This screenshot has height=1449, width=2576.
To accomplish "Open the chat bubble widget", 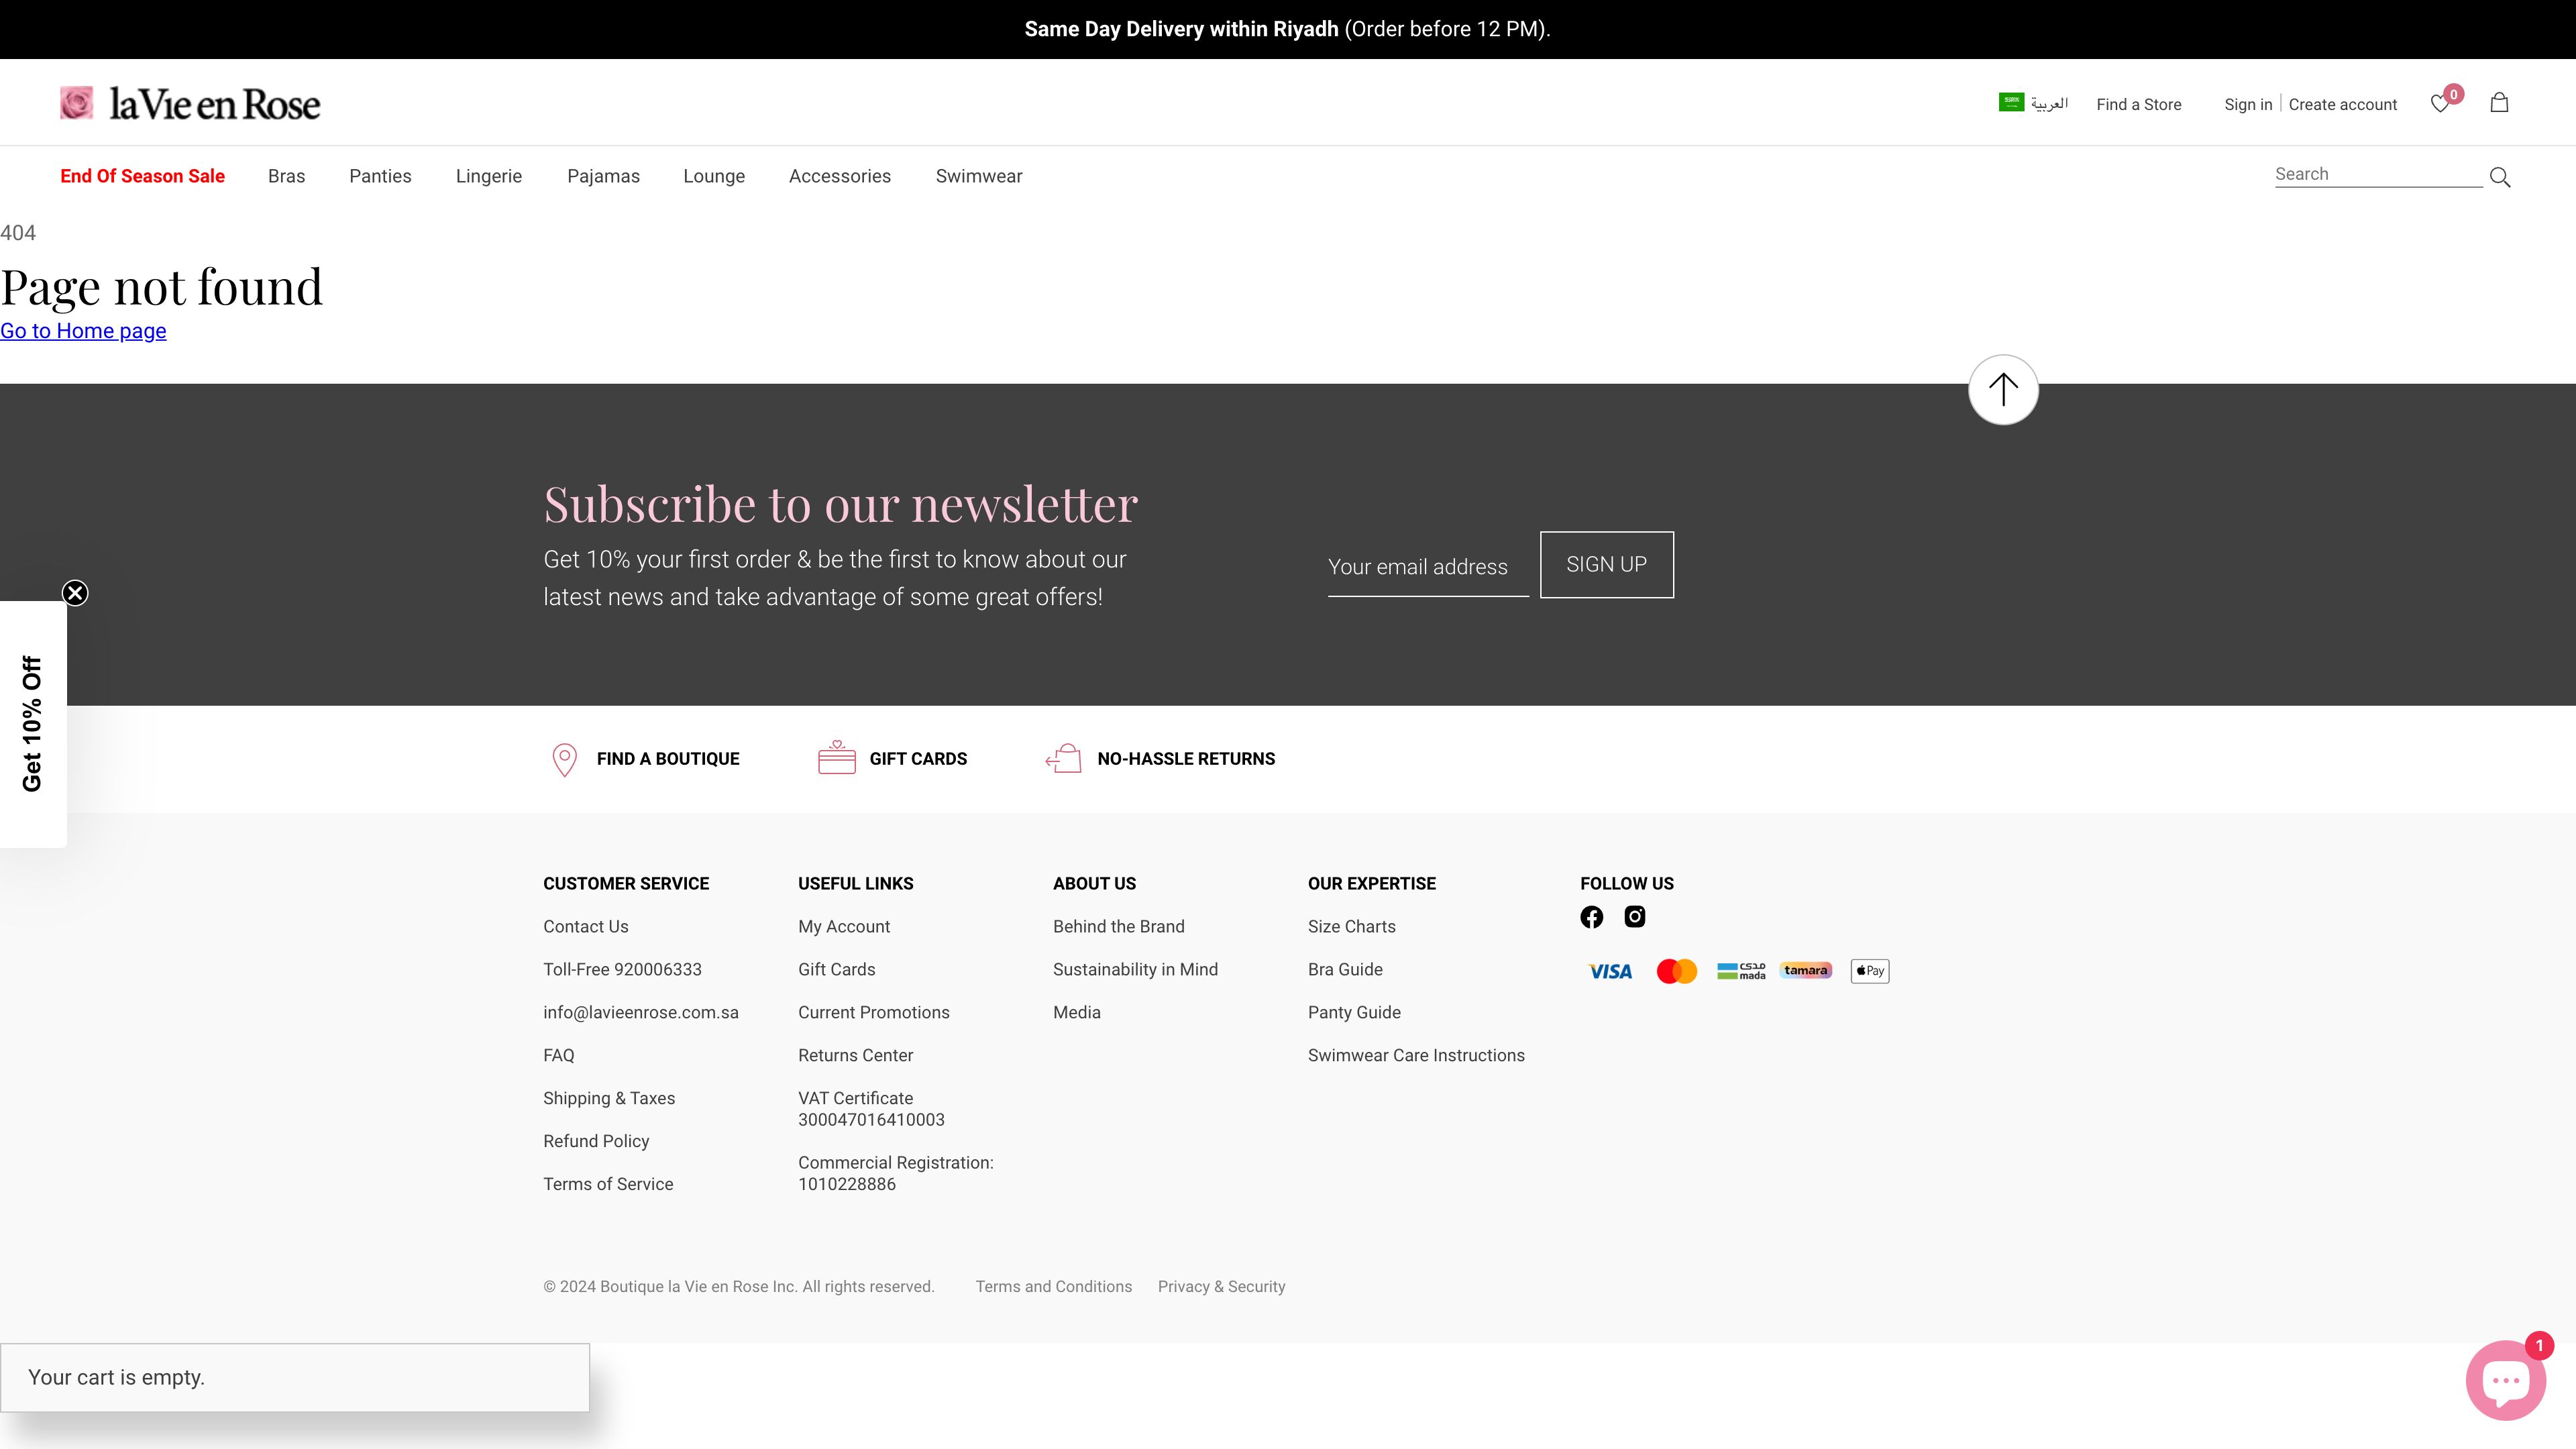I will 2505,1381.
